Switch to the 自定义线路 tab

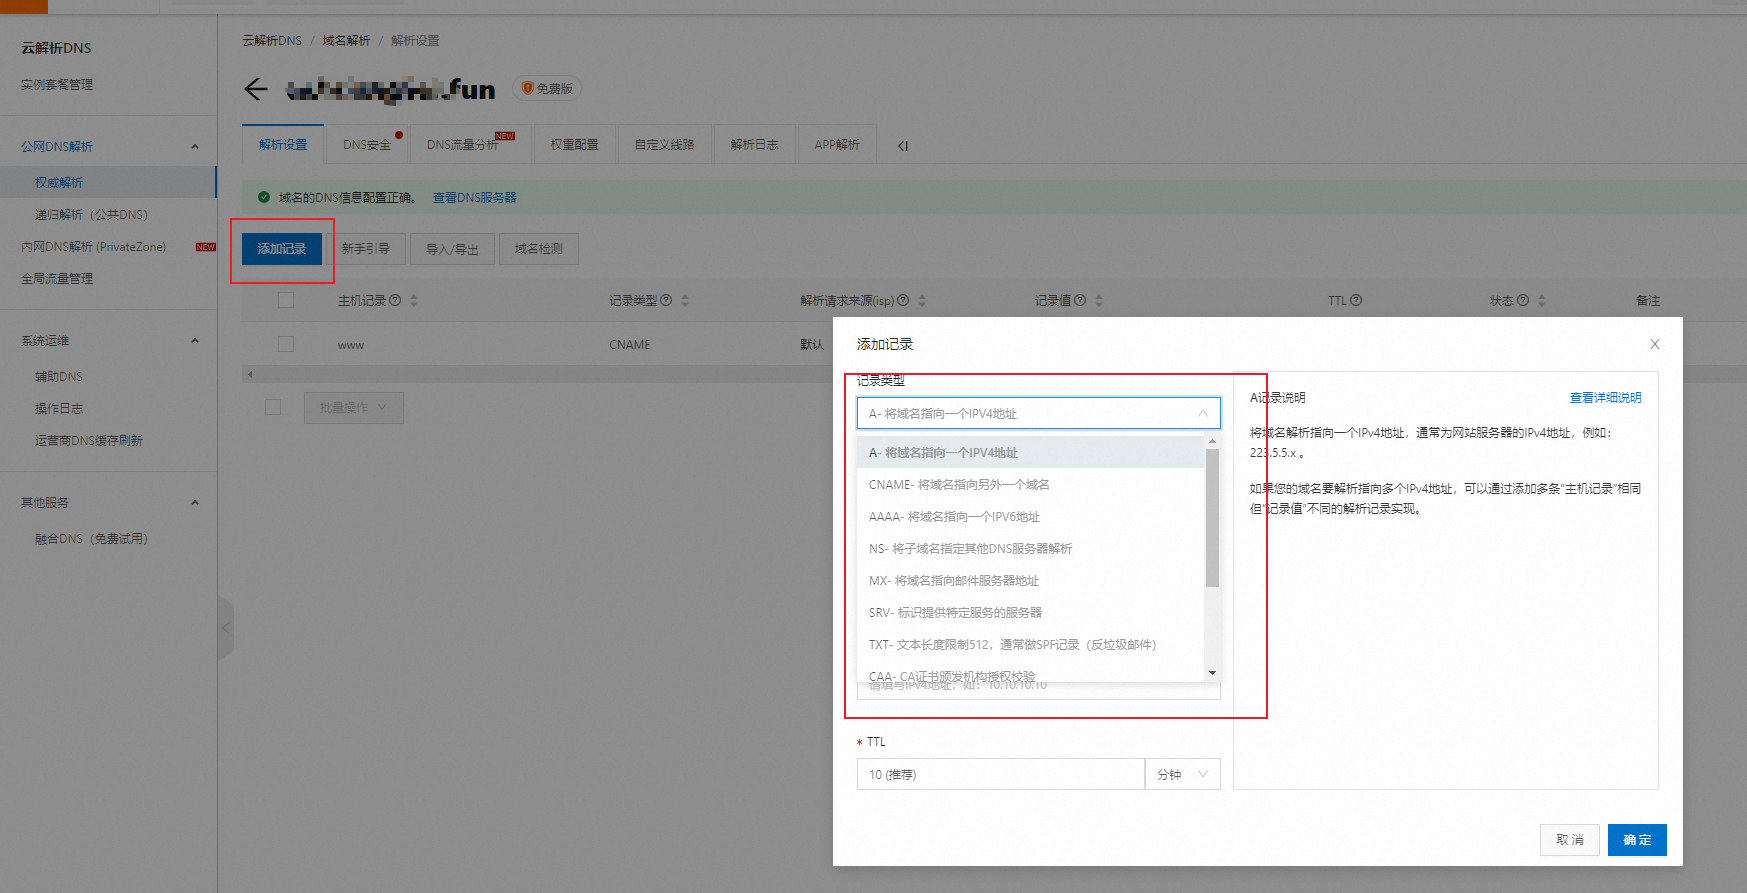pyautogui.click(x=664, y=144)
